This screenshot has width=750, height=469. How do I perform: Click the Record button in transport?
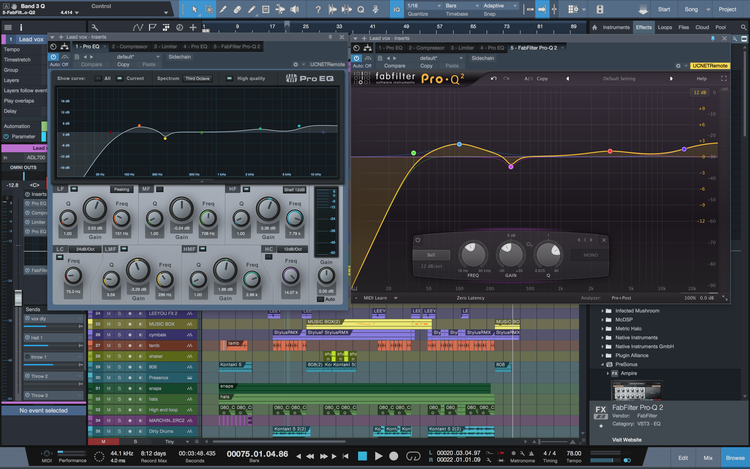pyautogui.click(x=394, y=456)
